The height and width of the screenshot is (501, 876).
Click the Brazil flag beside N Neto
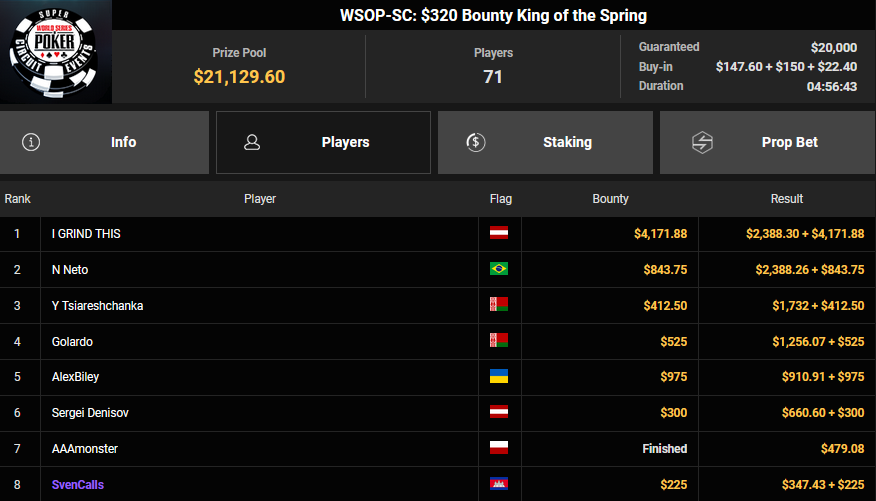tap(498, 269)
